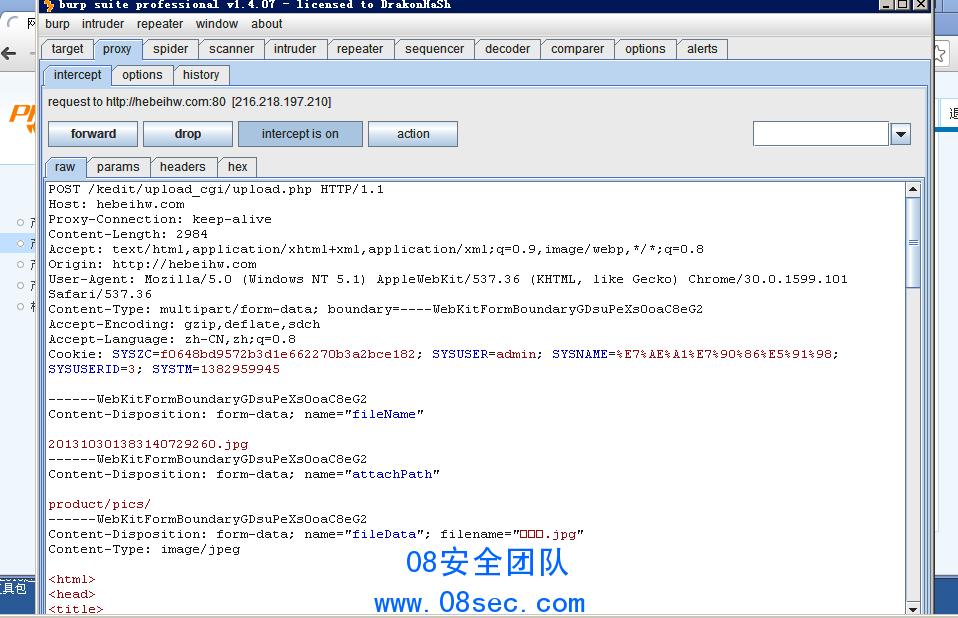Forward the intercepted request
The width and height of the screenshot is (958, 618).
[x=93, y=134]
